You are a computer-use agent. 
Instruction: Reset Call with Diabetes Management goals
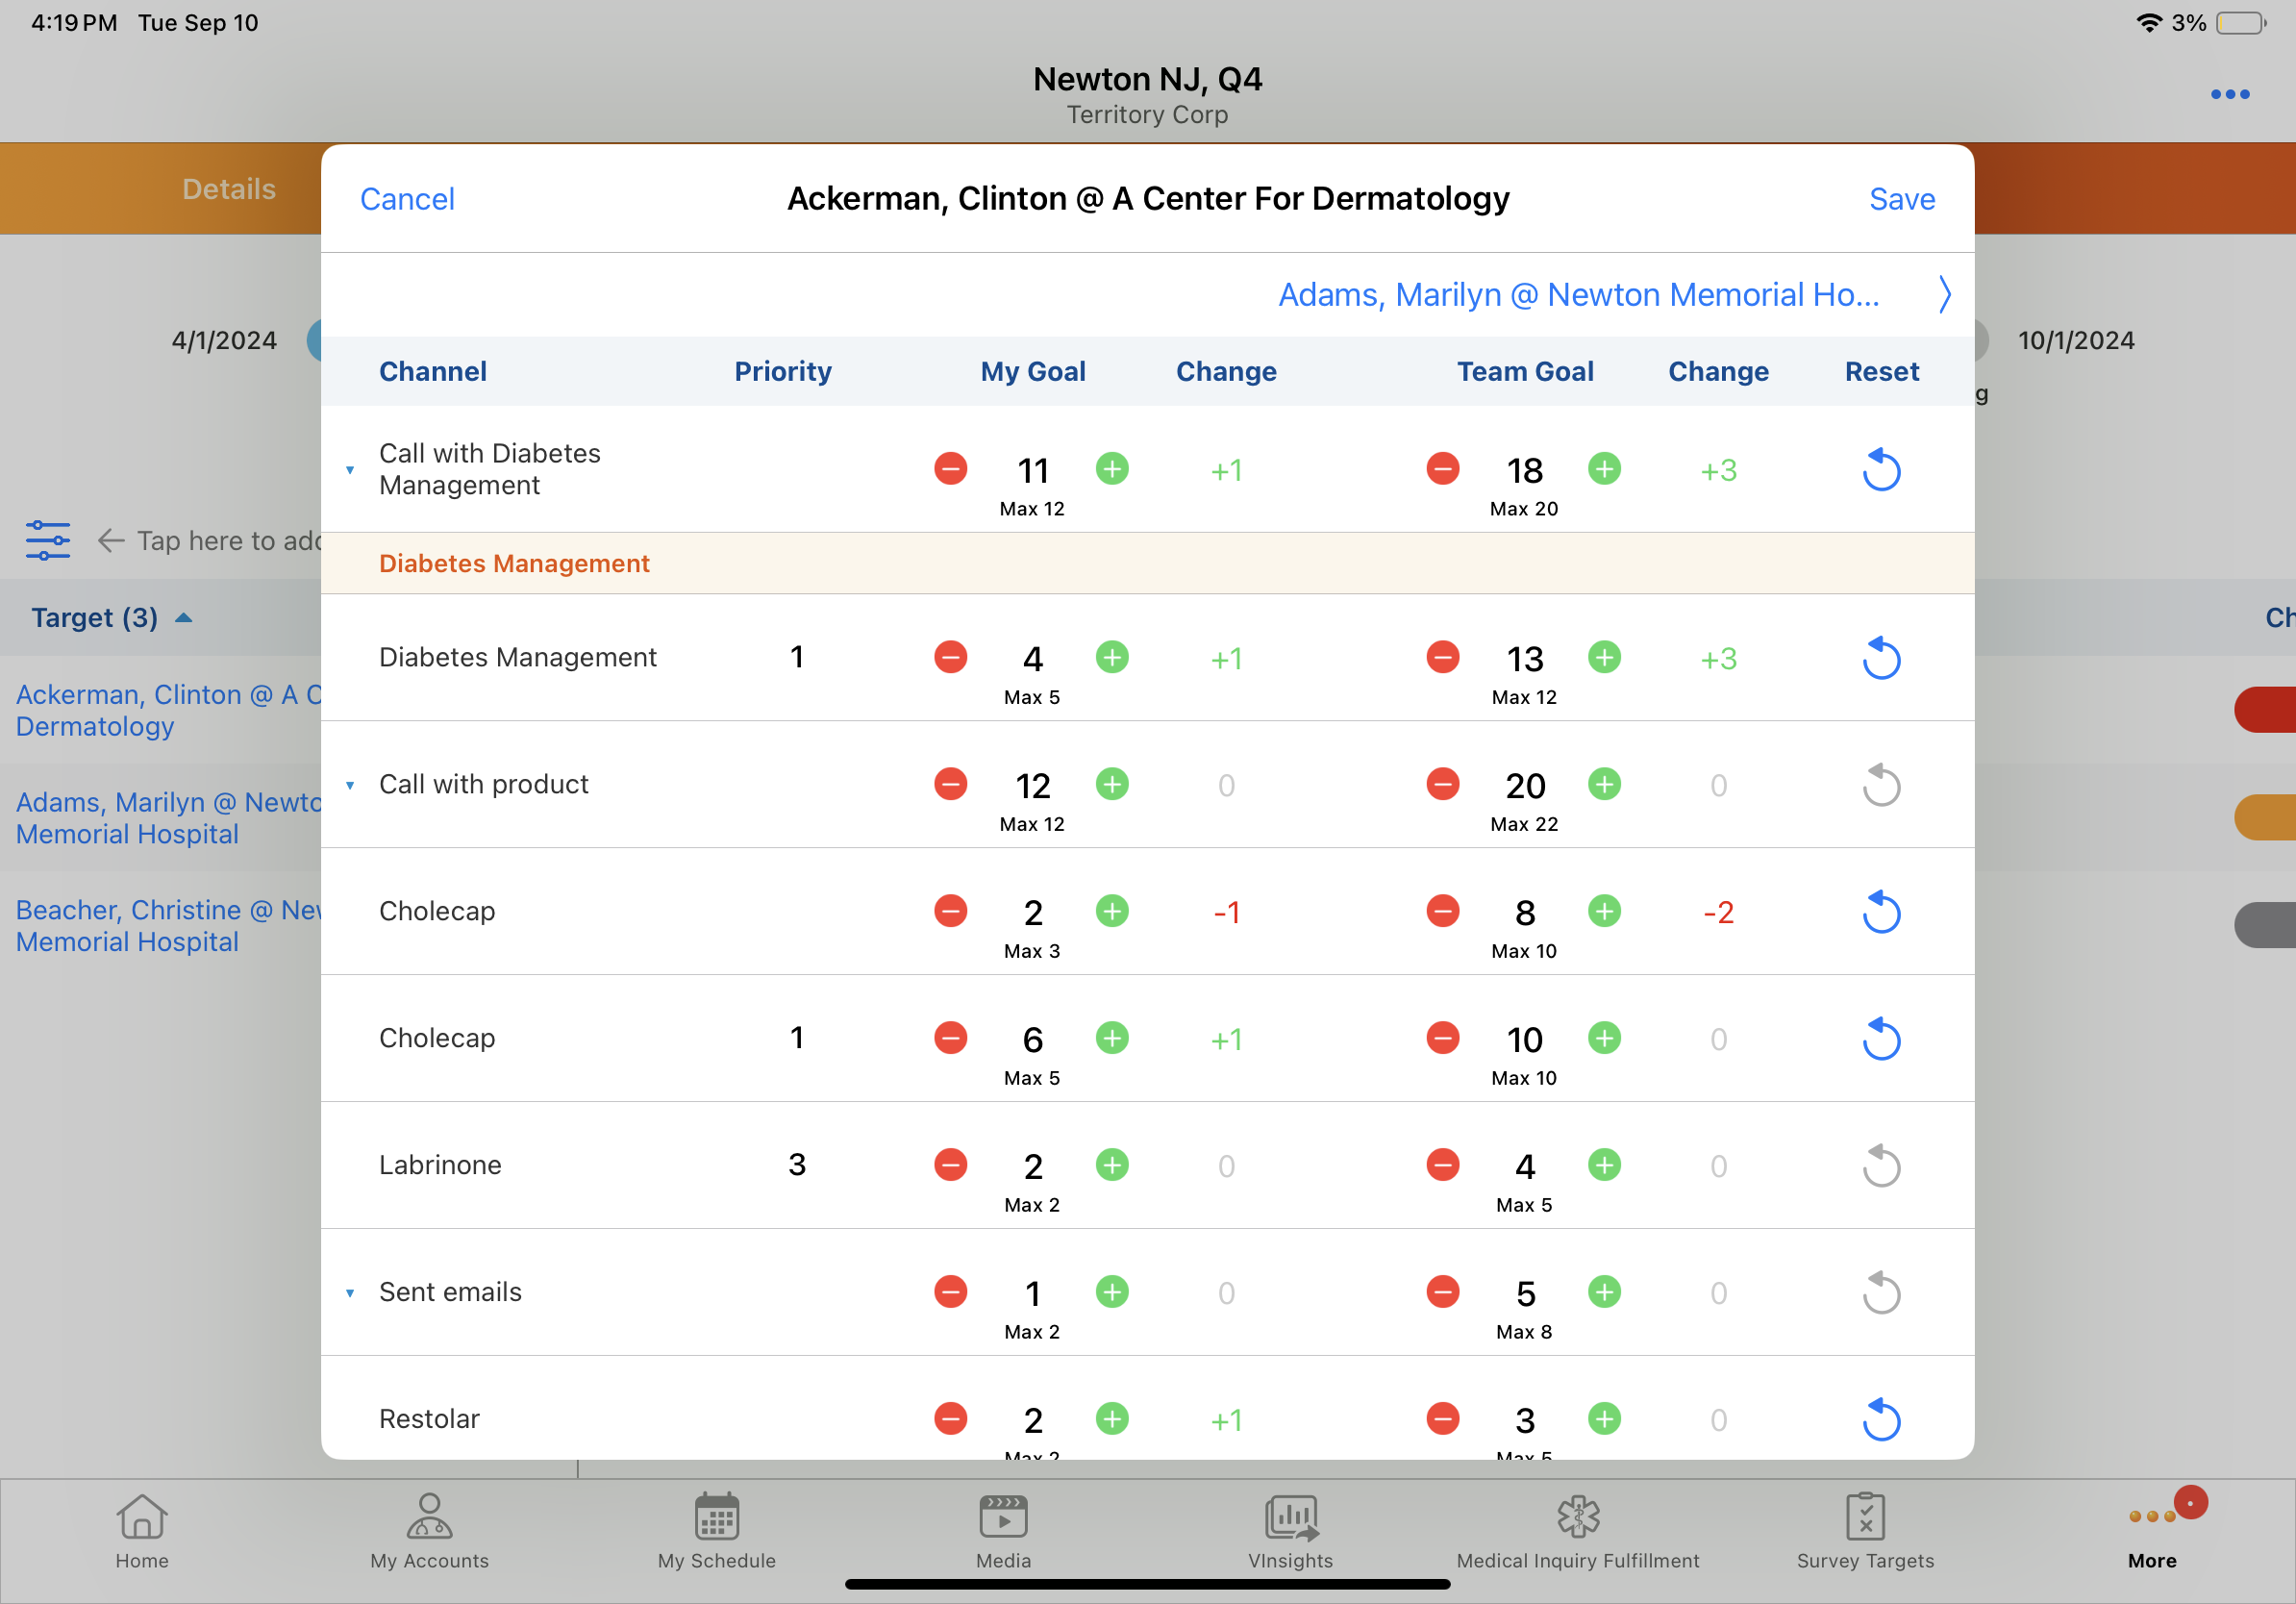pyautogui.click(x=1881, y=470)
